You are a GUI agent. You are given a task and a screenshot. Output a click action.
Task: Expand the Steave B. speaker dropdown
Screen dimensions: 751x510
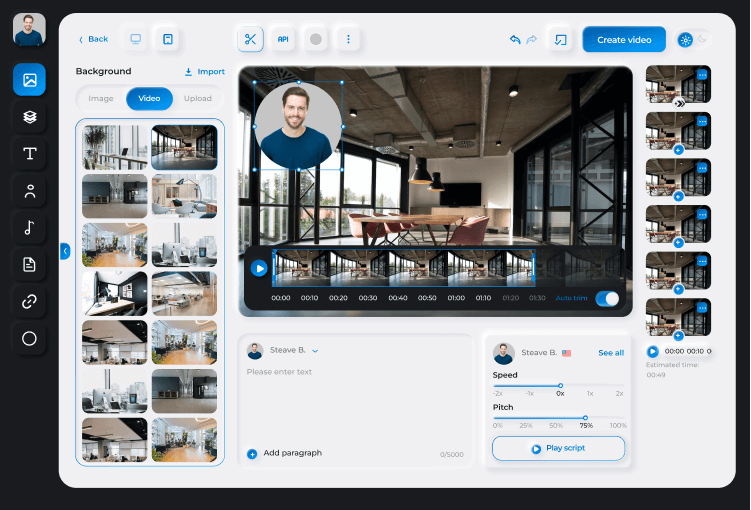tap(315, 351)
